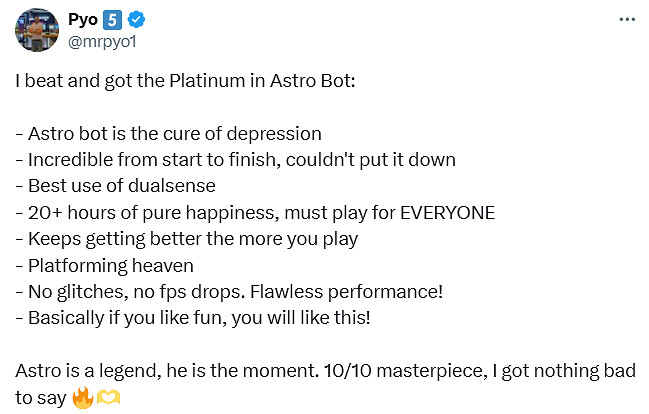This screenshot has height=414, width=649.
Task: Click the blue verified checkmark badge
Action: pos(135,20)
